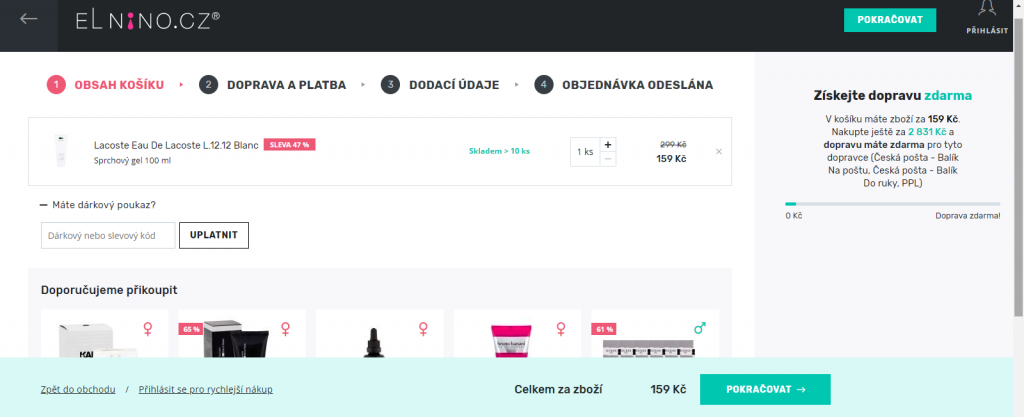Viewport: 1024px width, 417px height.
Task: Click the Skladem > 10 ks text
Action: (x=499, y=151)
